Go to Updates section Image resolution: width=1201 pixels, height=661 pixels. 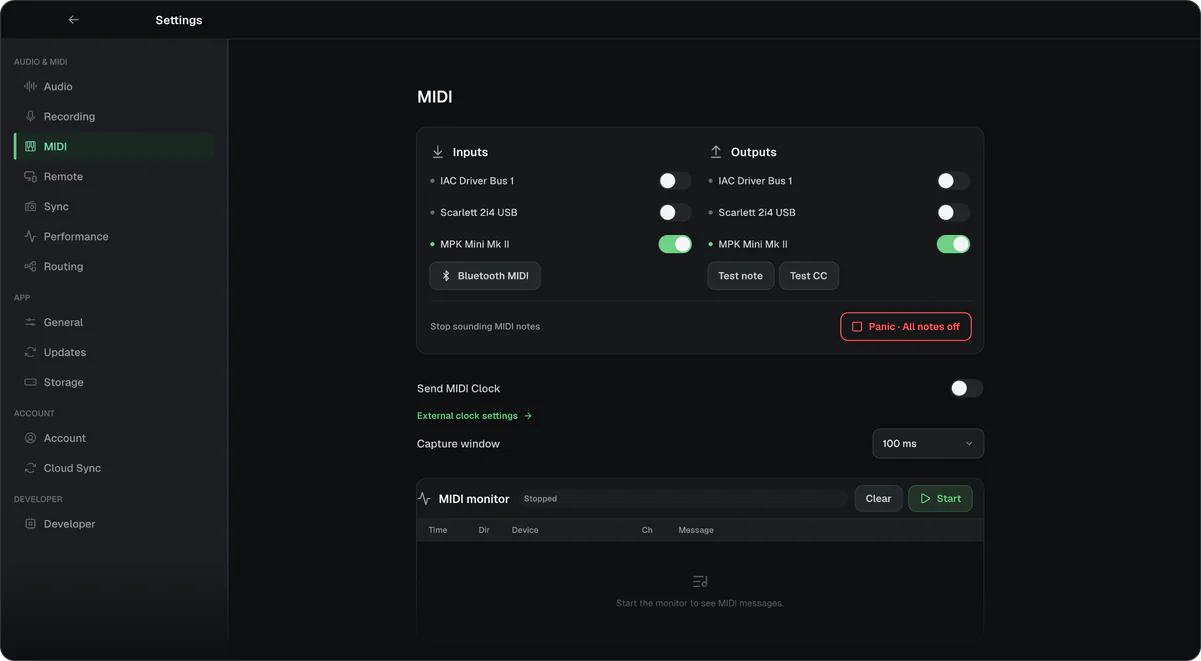pyautogui.click(x=114, y=353)
